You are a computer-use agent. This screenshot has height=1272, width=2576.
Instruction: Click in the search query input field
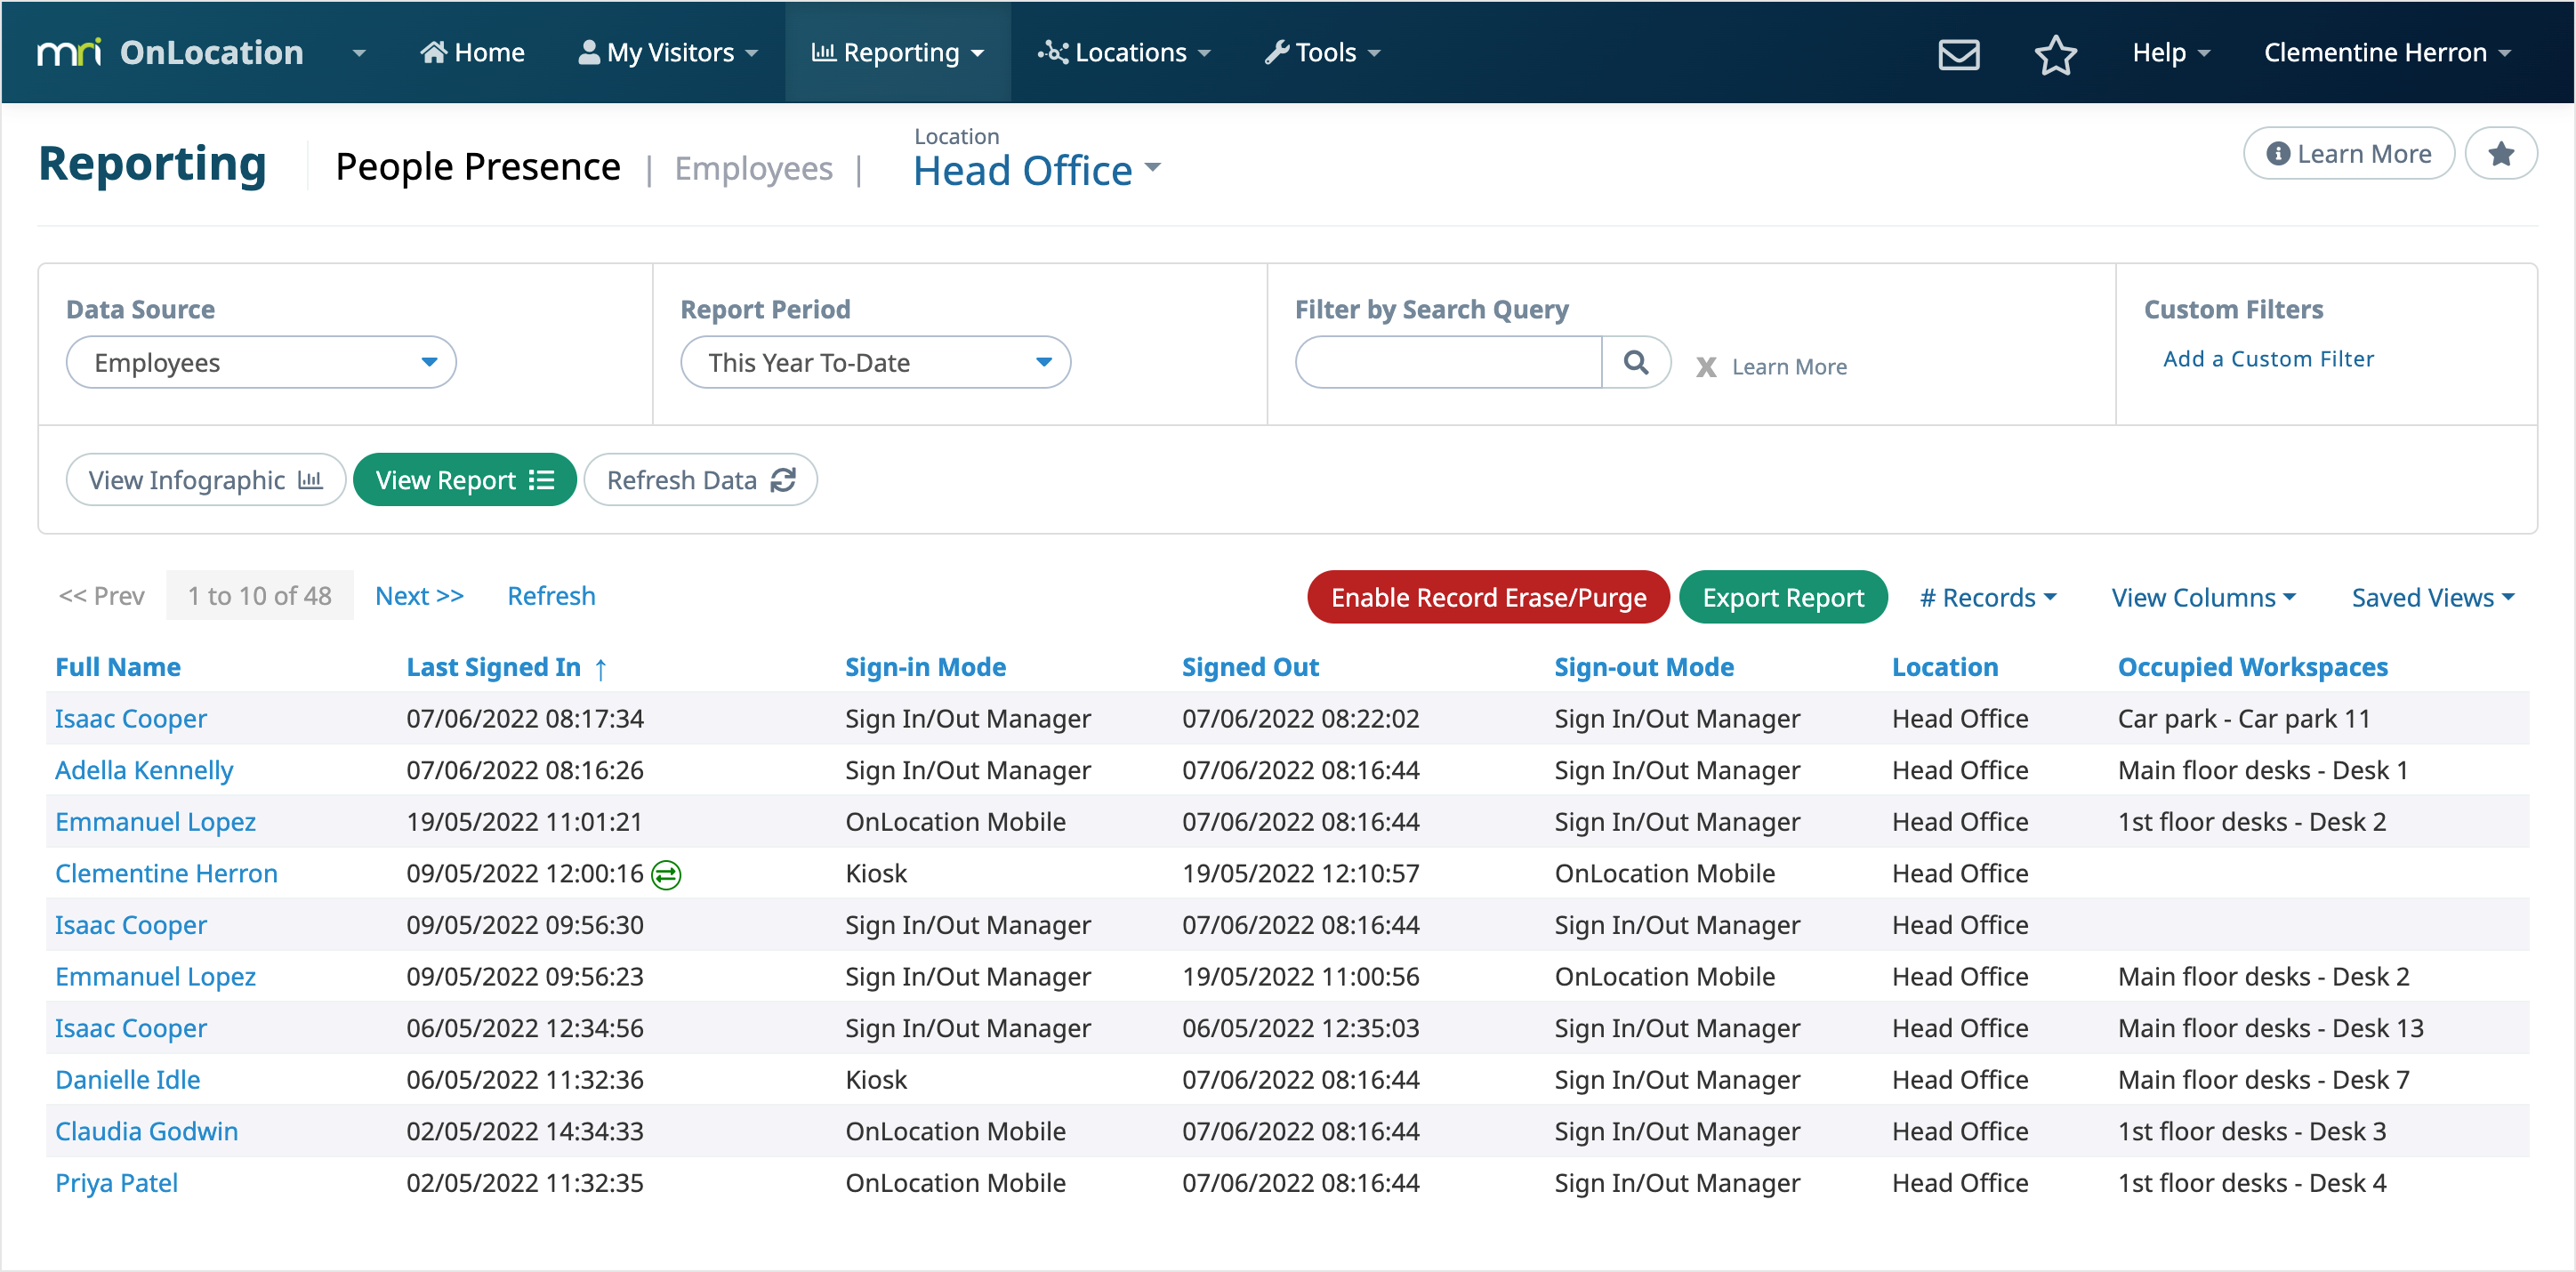1448,362
